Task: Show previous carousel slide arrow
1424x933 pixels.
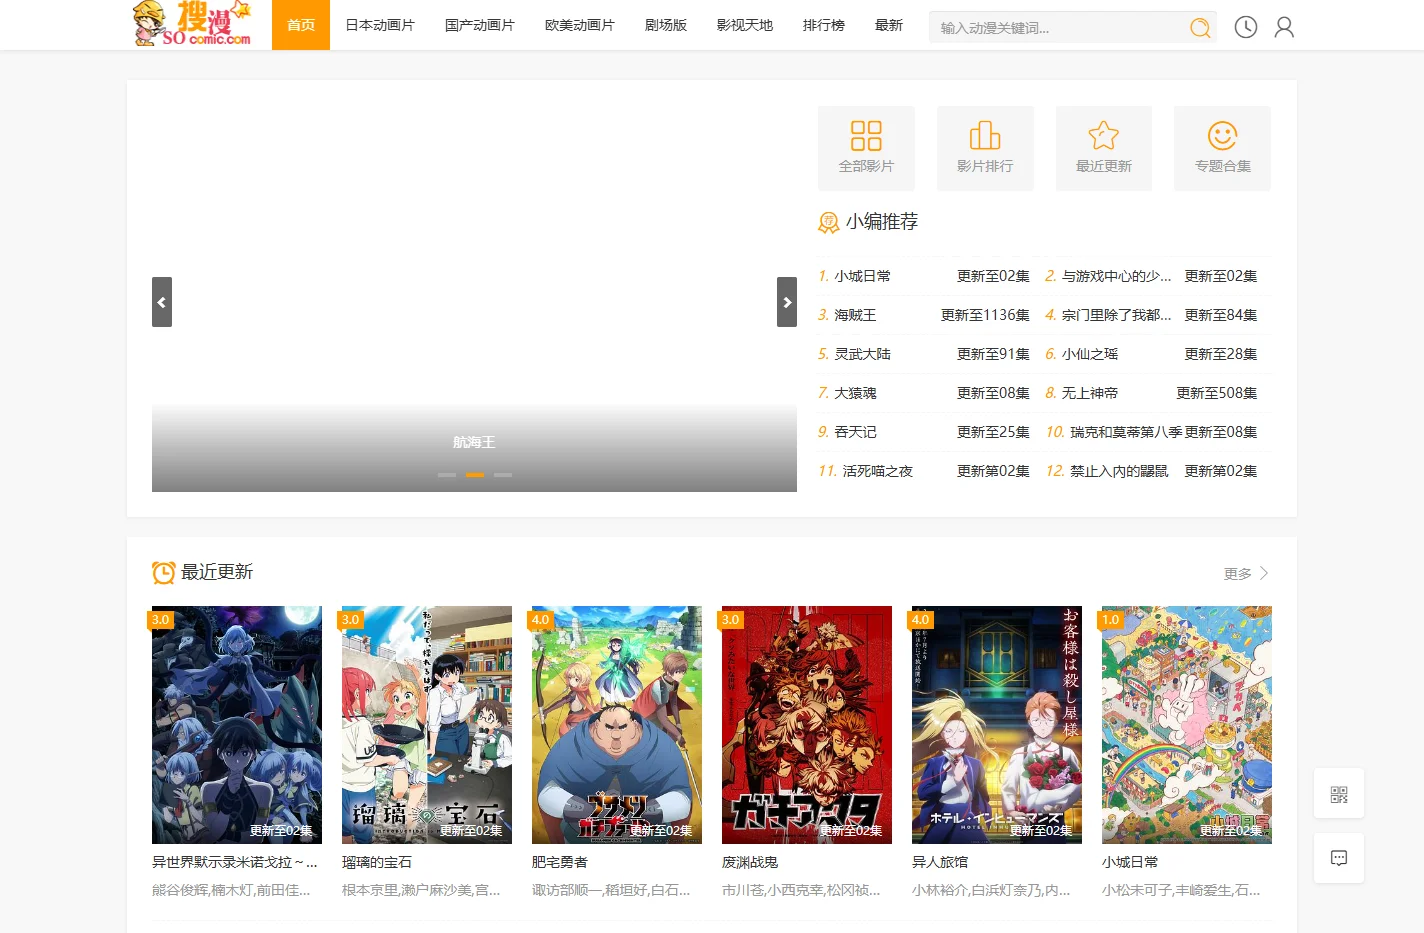Action: point(162,302)
